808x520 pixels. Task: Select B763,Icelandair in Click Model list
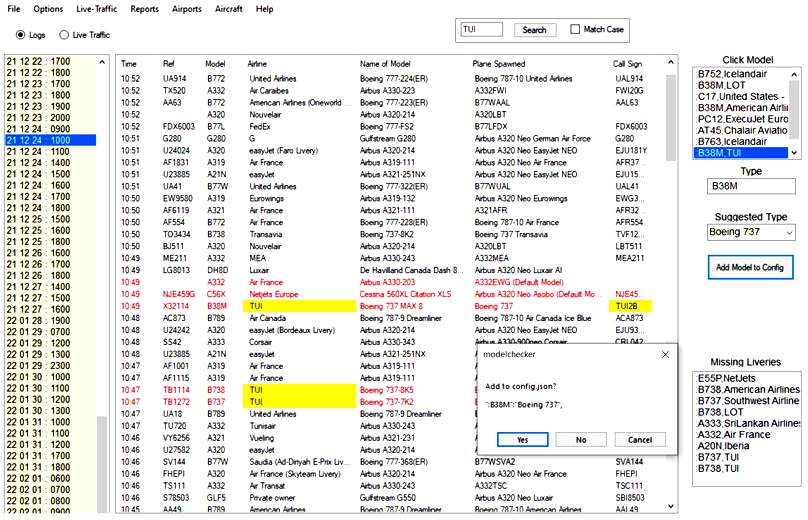tap(741, 142)
